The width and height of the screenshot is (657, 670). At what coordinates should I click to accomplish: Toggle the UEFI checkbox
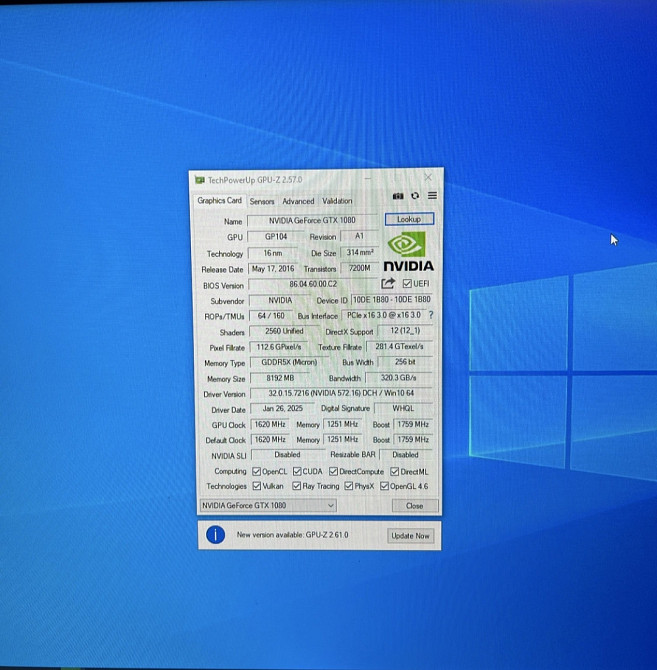pyautogui.click(x=406, y=284)
